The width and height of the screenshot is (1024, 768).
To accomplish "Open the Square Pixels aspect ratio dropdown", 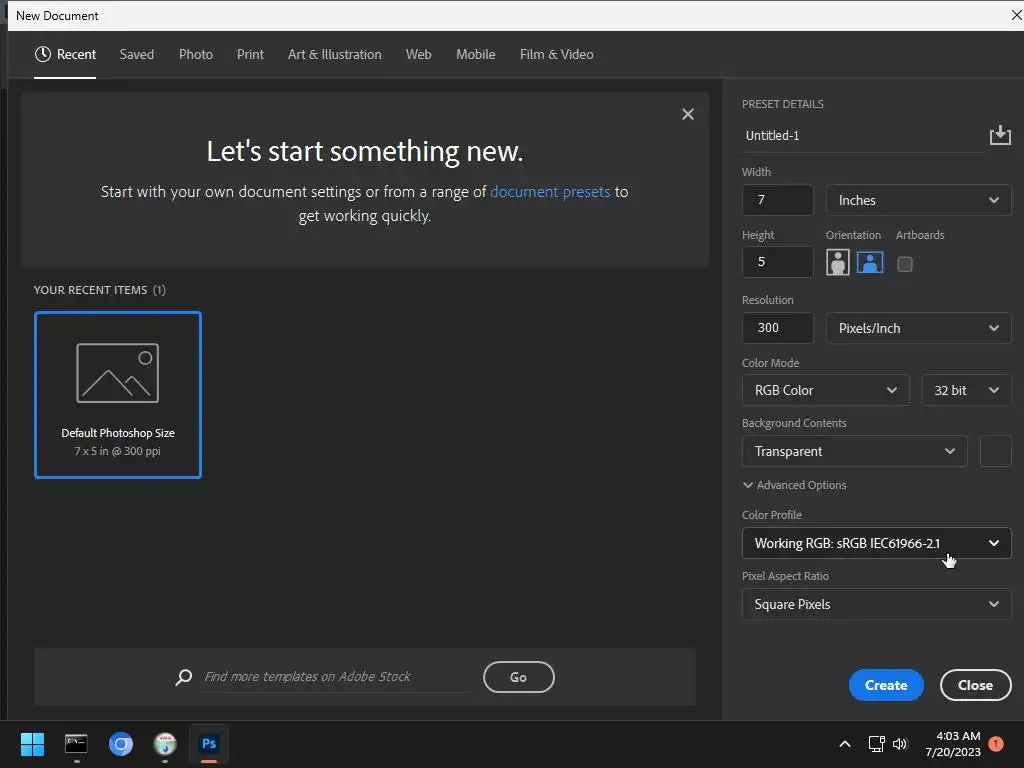I will (876, 605).
